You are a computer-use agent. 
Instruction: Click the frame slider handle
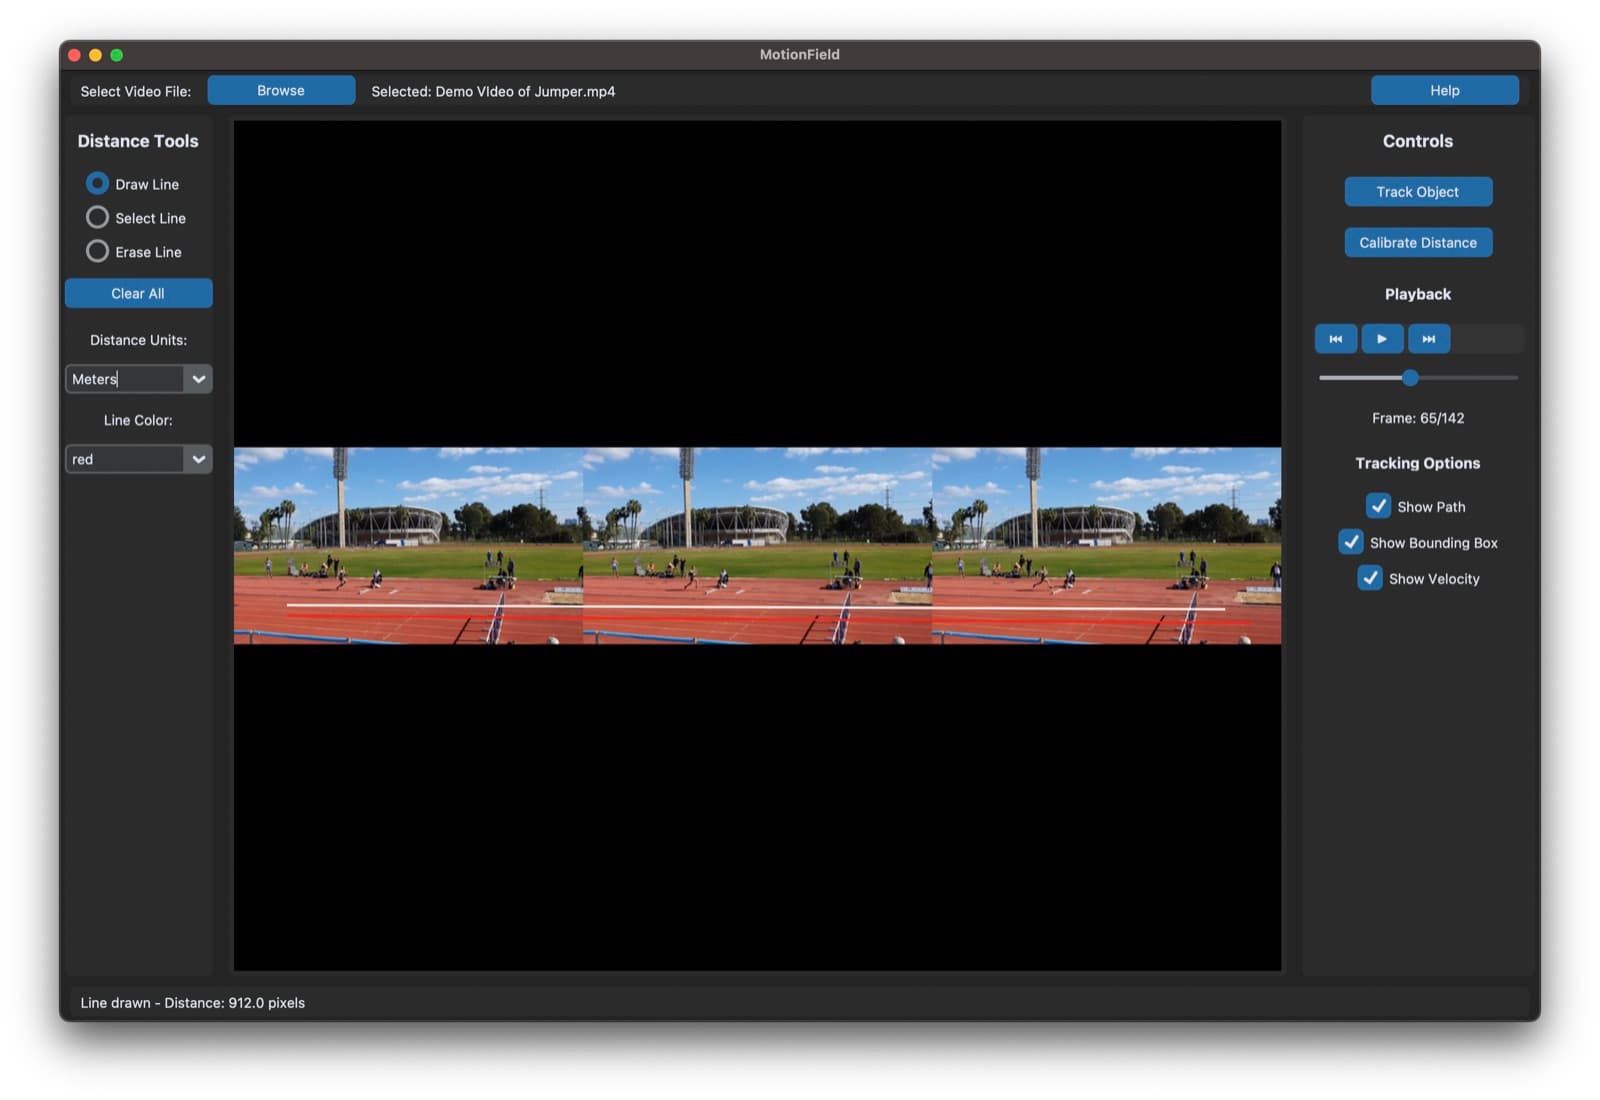point(1410,378)
